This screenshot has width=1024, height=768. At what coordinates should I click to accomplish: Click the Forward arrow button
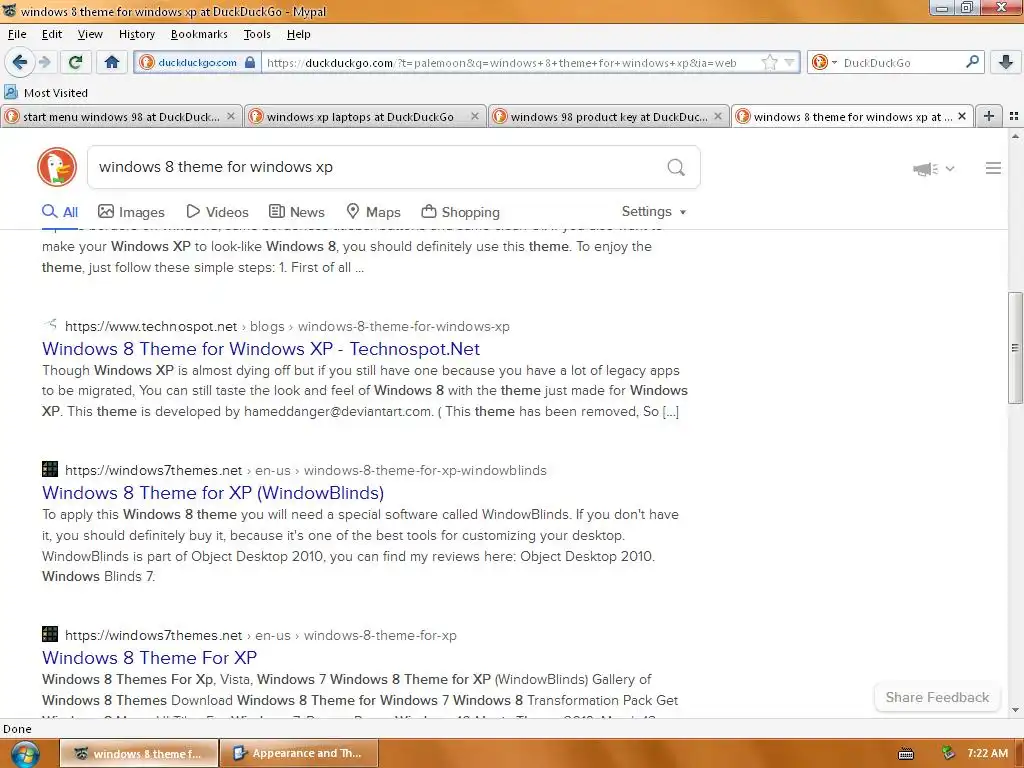click(x=44, y=62)
